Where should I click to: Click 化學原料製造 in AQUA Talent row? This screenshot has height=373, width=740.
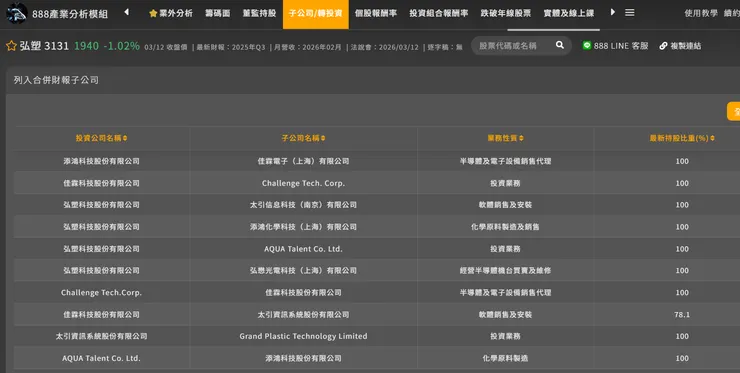pyautogui.click(x=505, y=358)
